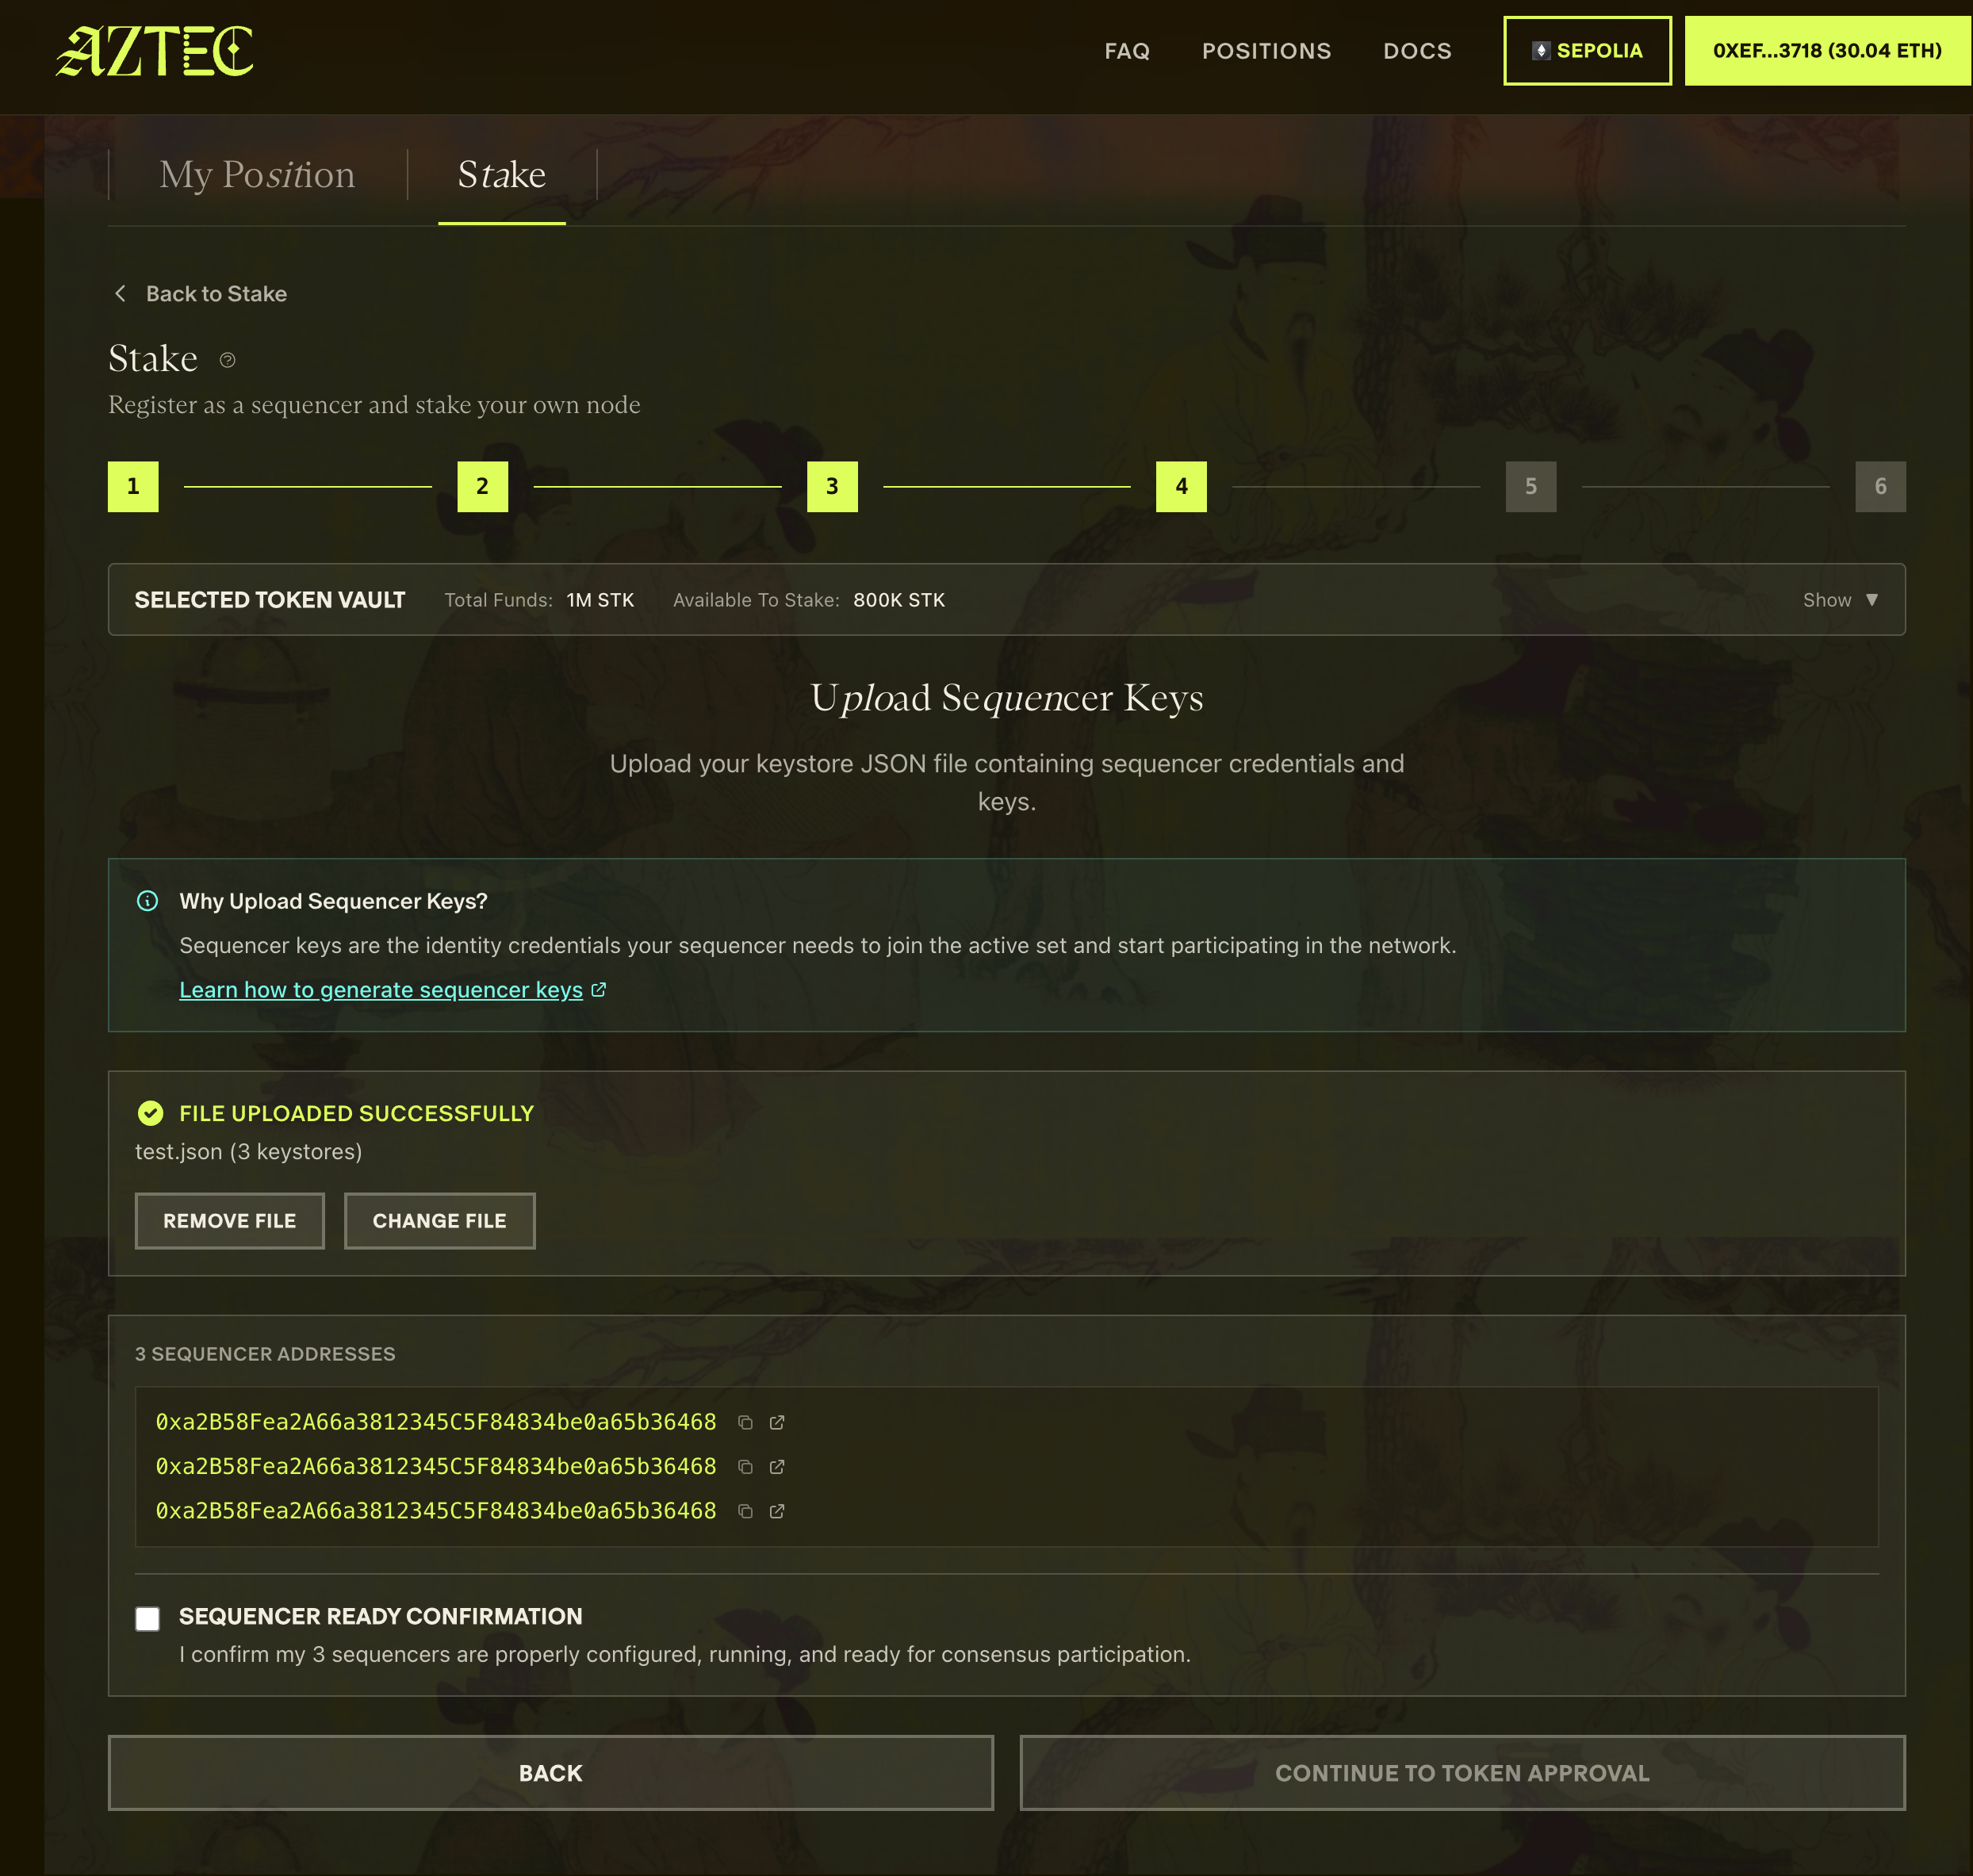The image size is (1973, 1876).
Task: Open the Sepolia network selector
Action: pos(1587,51)
